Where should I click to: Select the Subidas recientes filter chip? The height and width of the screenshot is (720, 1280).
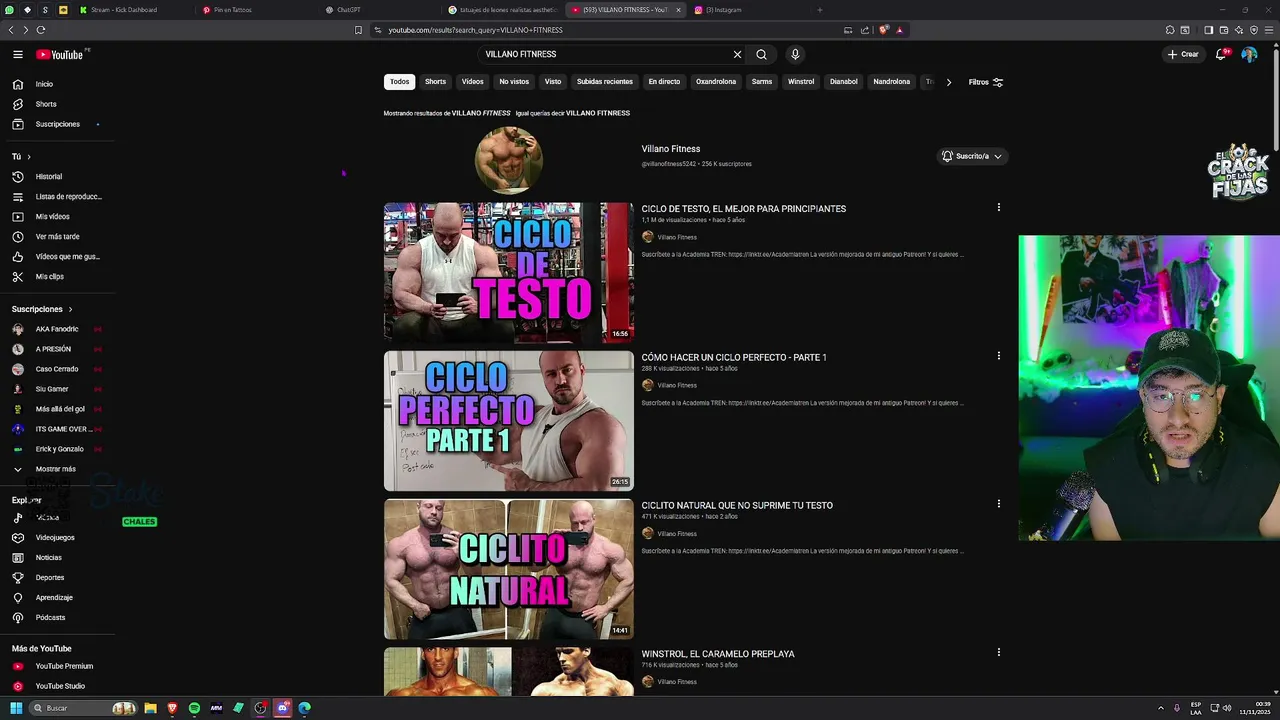click(x=605, y=82)
